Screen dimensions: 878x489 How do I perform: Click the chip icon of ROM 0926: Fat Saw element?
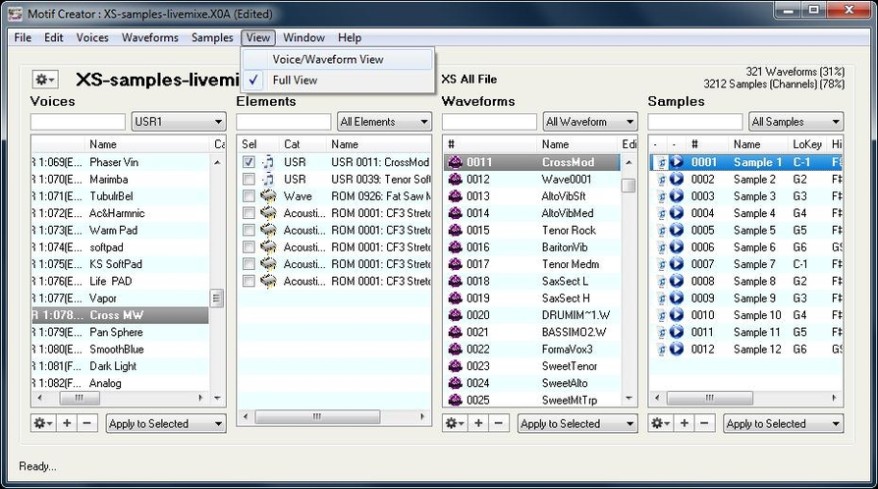point(268,196)
